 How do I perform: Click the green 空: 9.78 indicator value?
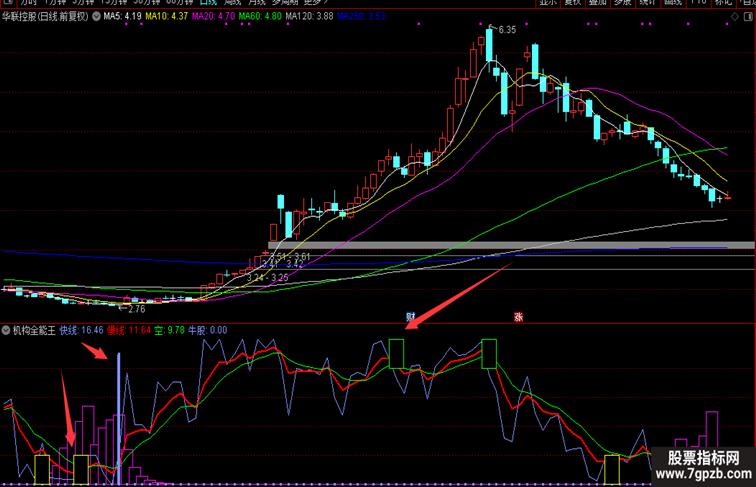[x=169, y=330]
